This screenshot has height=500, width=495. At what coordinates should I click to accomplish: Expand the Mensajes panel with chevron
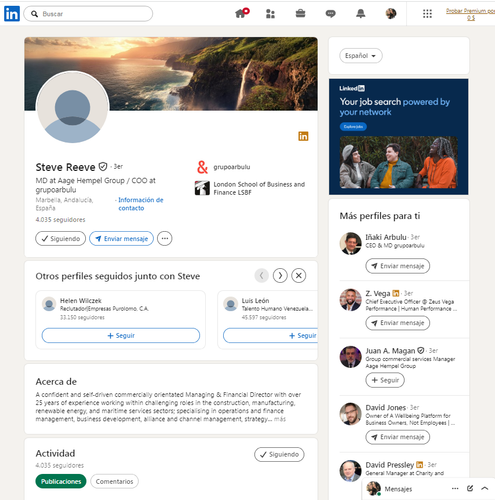pyautogui.click(x=485, y=488)
